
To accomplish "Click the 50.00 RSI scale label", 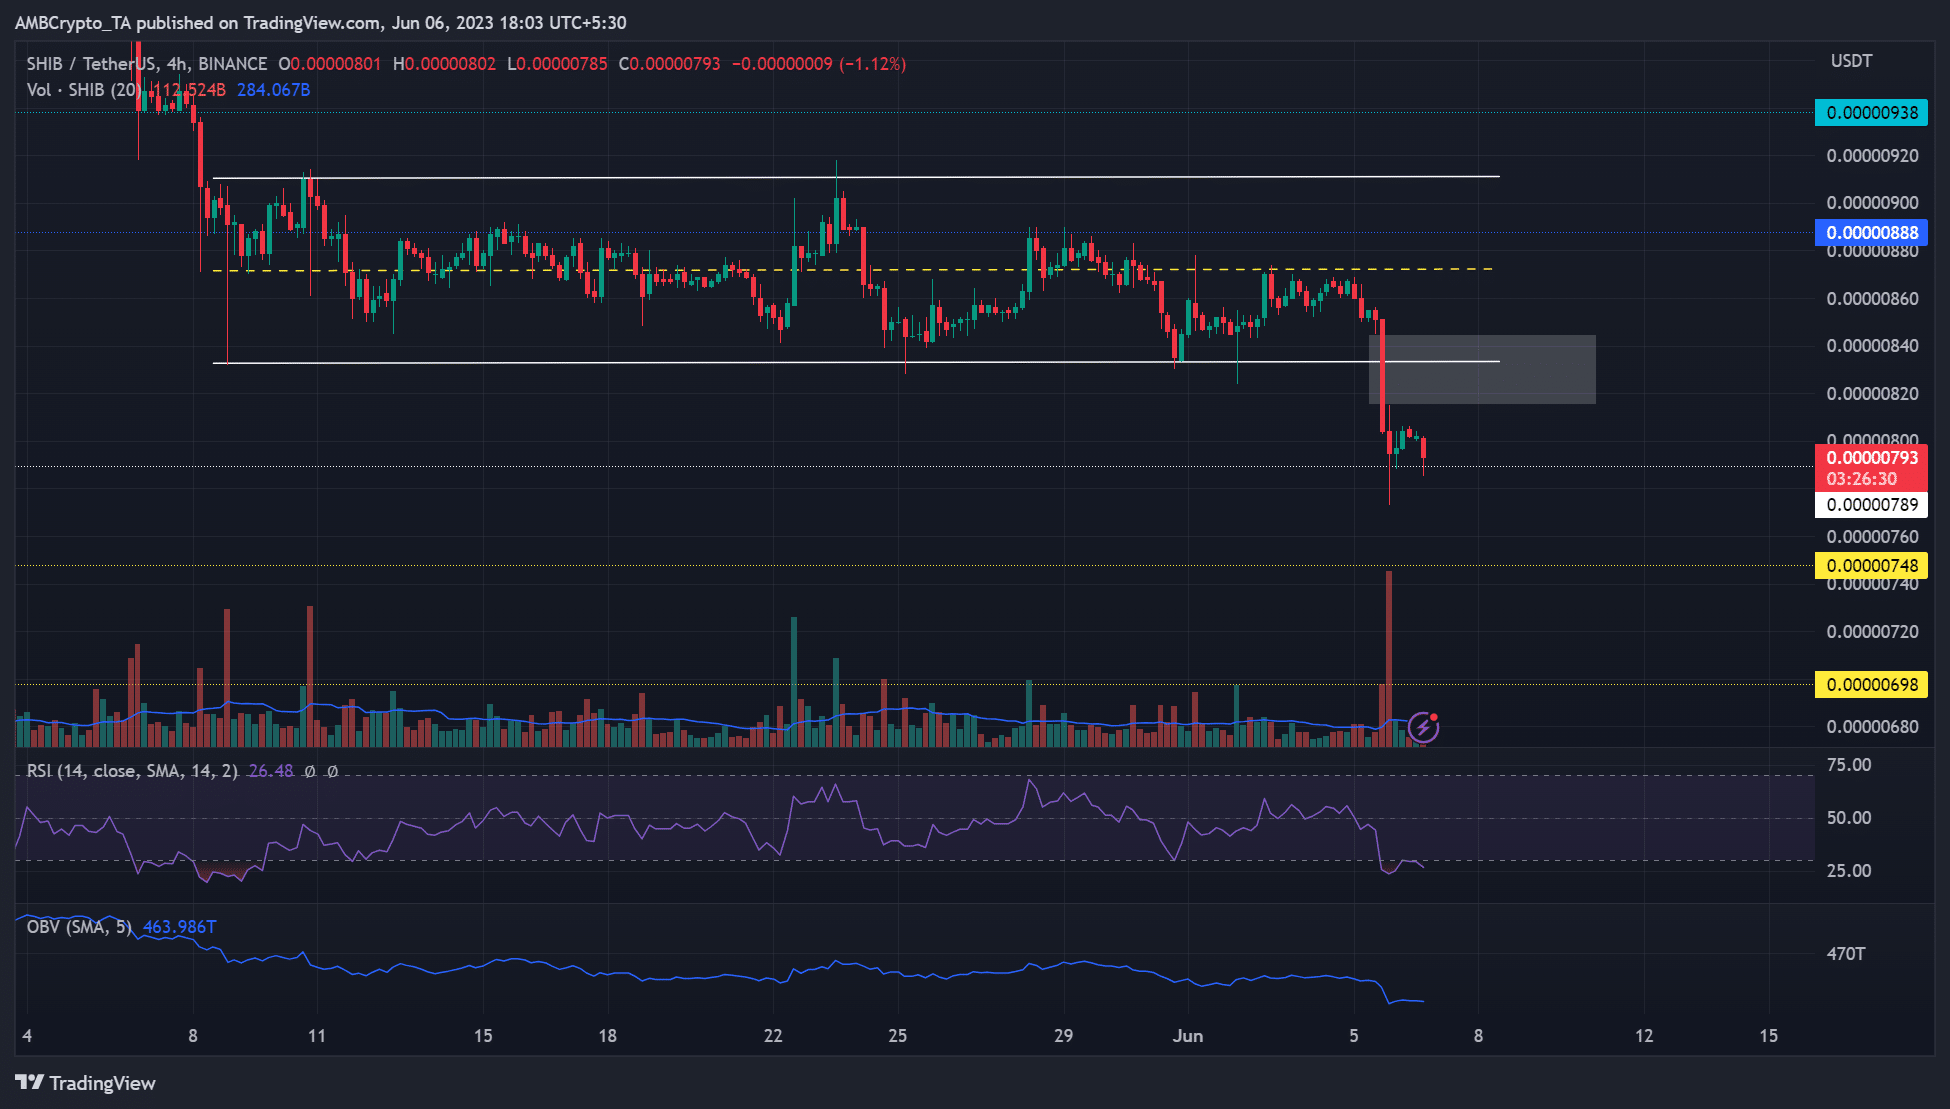I will pos(1849,818).
